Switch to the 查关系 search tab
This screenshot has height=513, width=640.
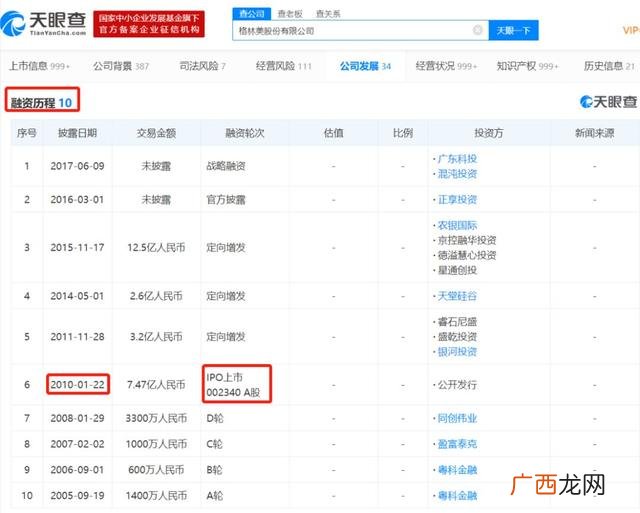328,14
